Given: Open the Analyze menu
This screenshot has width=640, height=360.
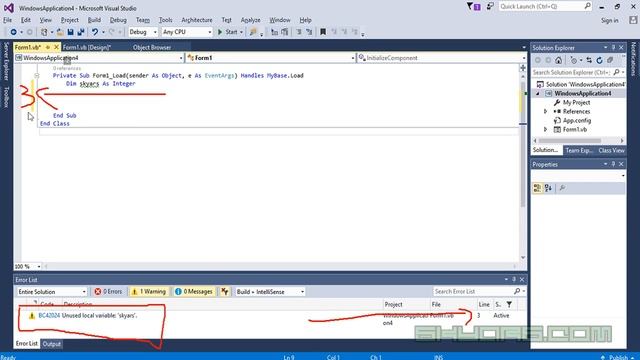Looking at the screenshot, I should [250, 20].
